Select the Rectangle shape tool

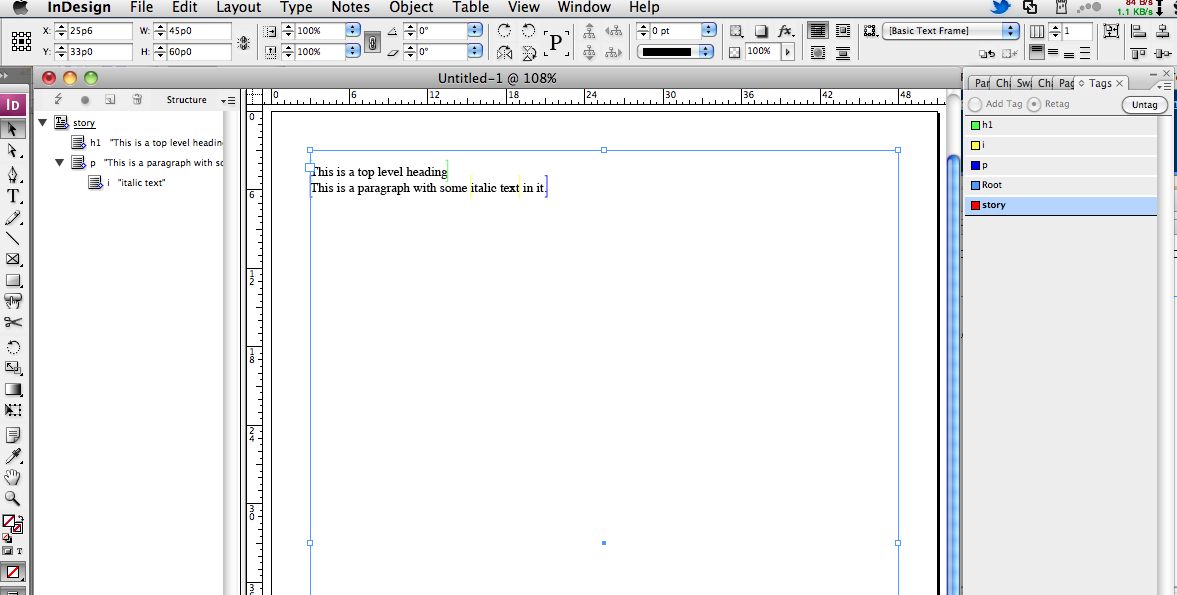click(12, 281)
